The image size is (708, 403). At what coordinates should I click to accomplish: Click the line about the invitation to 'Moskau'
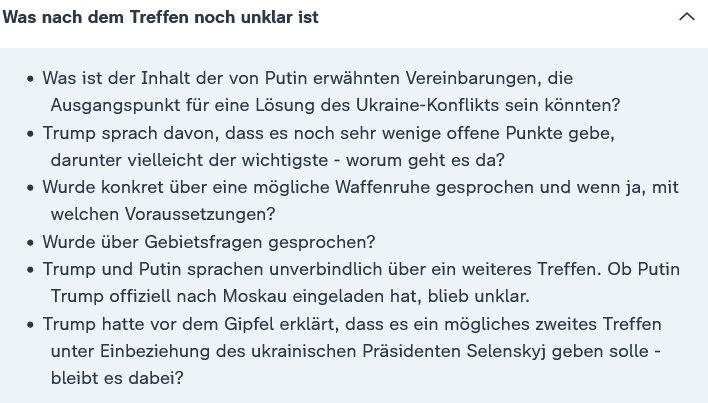click(x=290, y=296)
